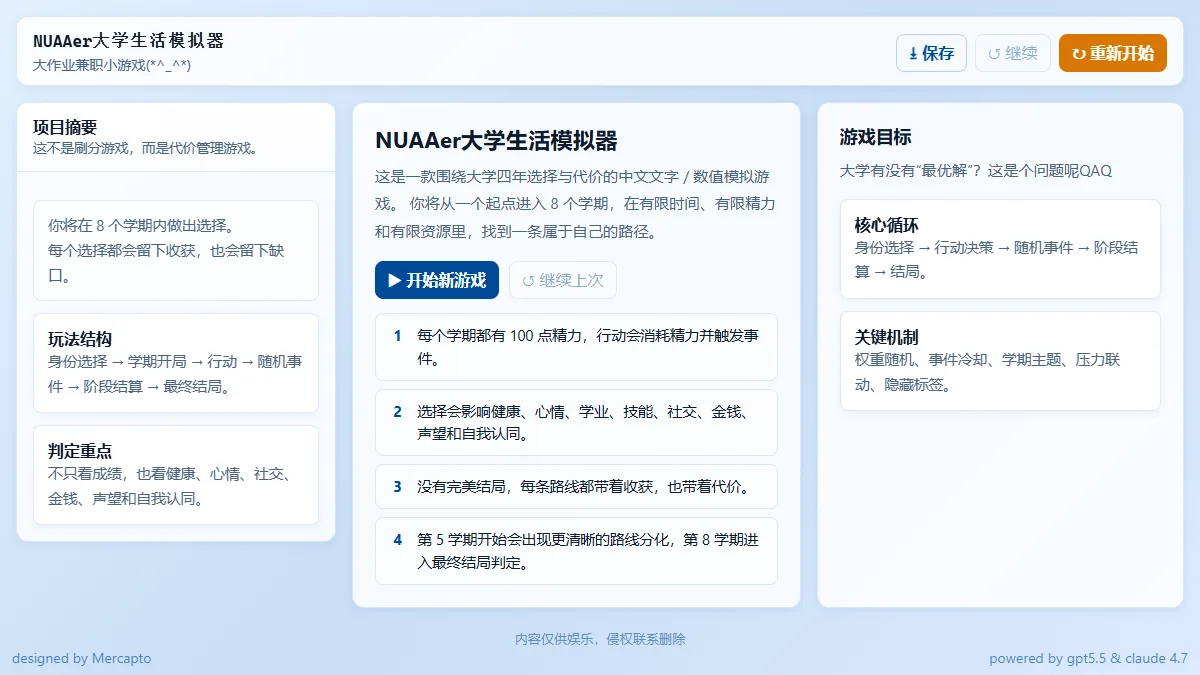Click the 保存 save button
The width and height of the screenshot is (1200, 675).
pos(931,53)
